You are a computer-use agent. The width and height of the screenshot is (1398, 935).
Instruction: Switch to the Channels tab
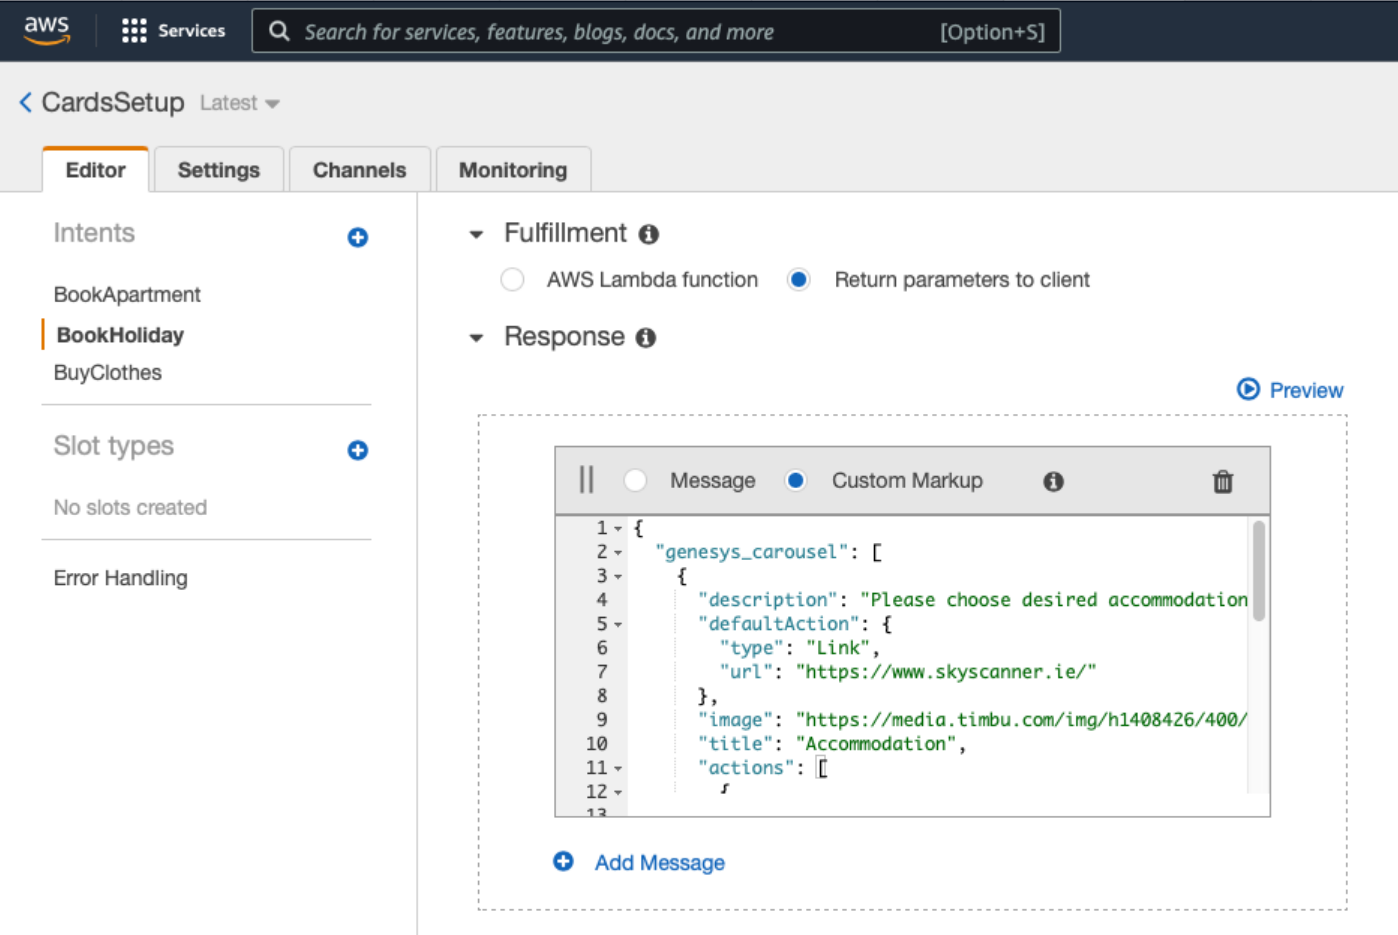click(x=360, y=170)
